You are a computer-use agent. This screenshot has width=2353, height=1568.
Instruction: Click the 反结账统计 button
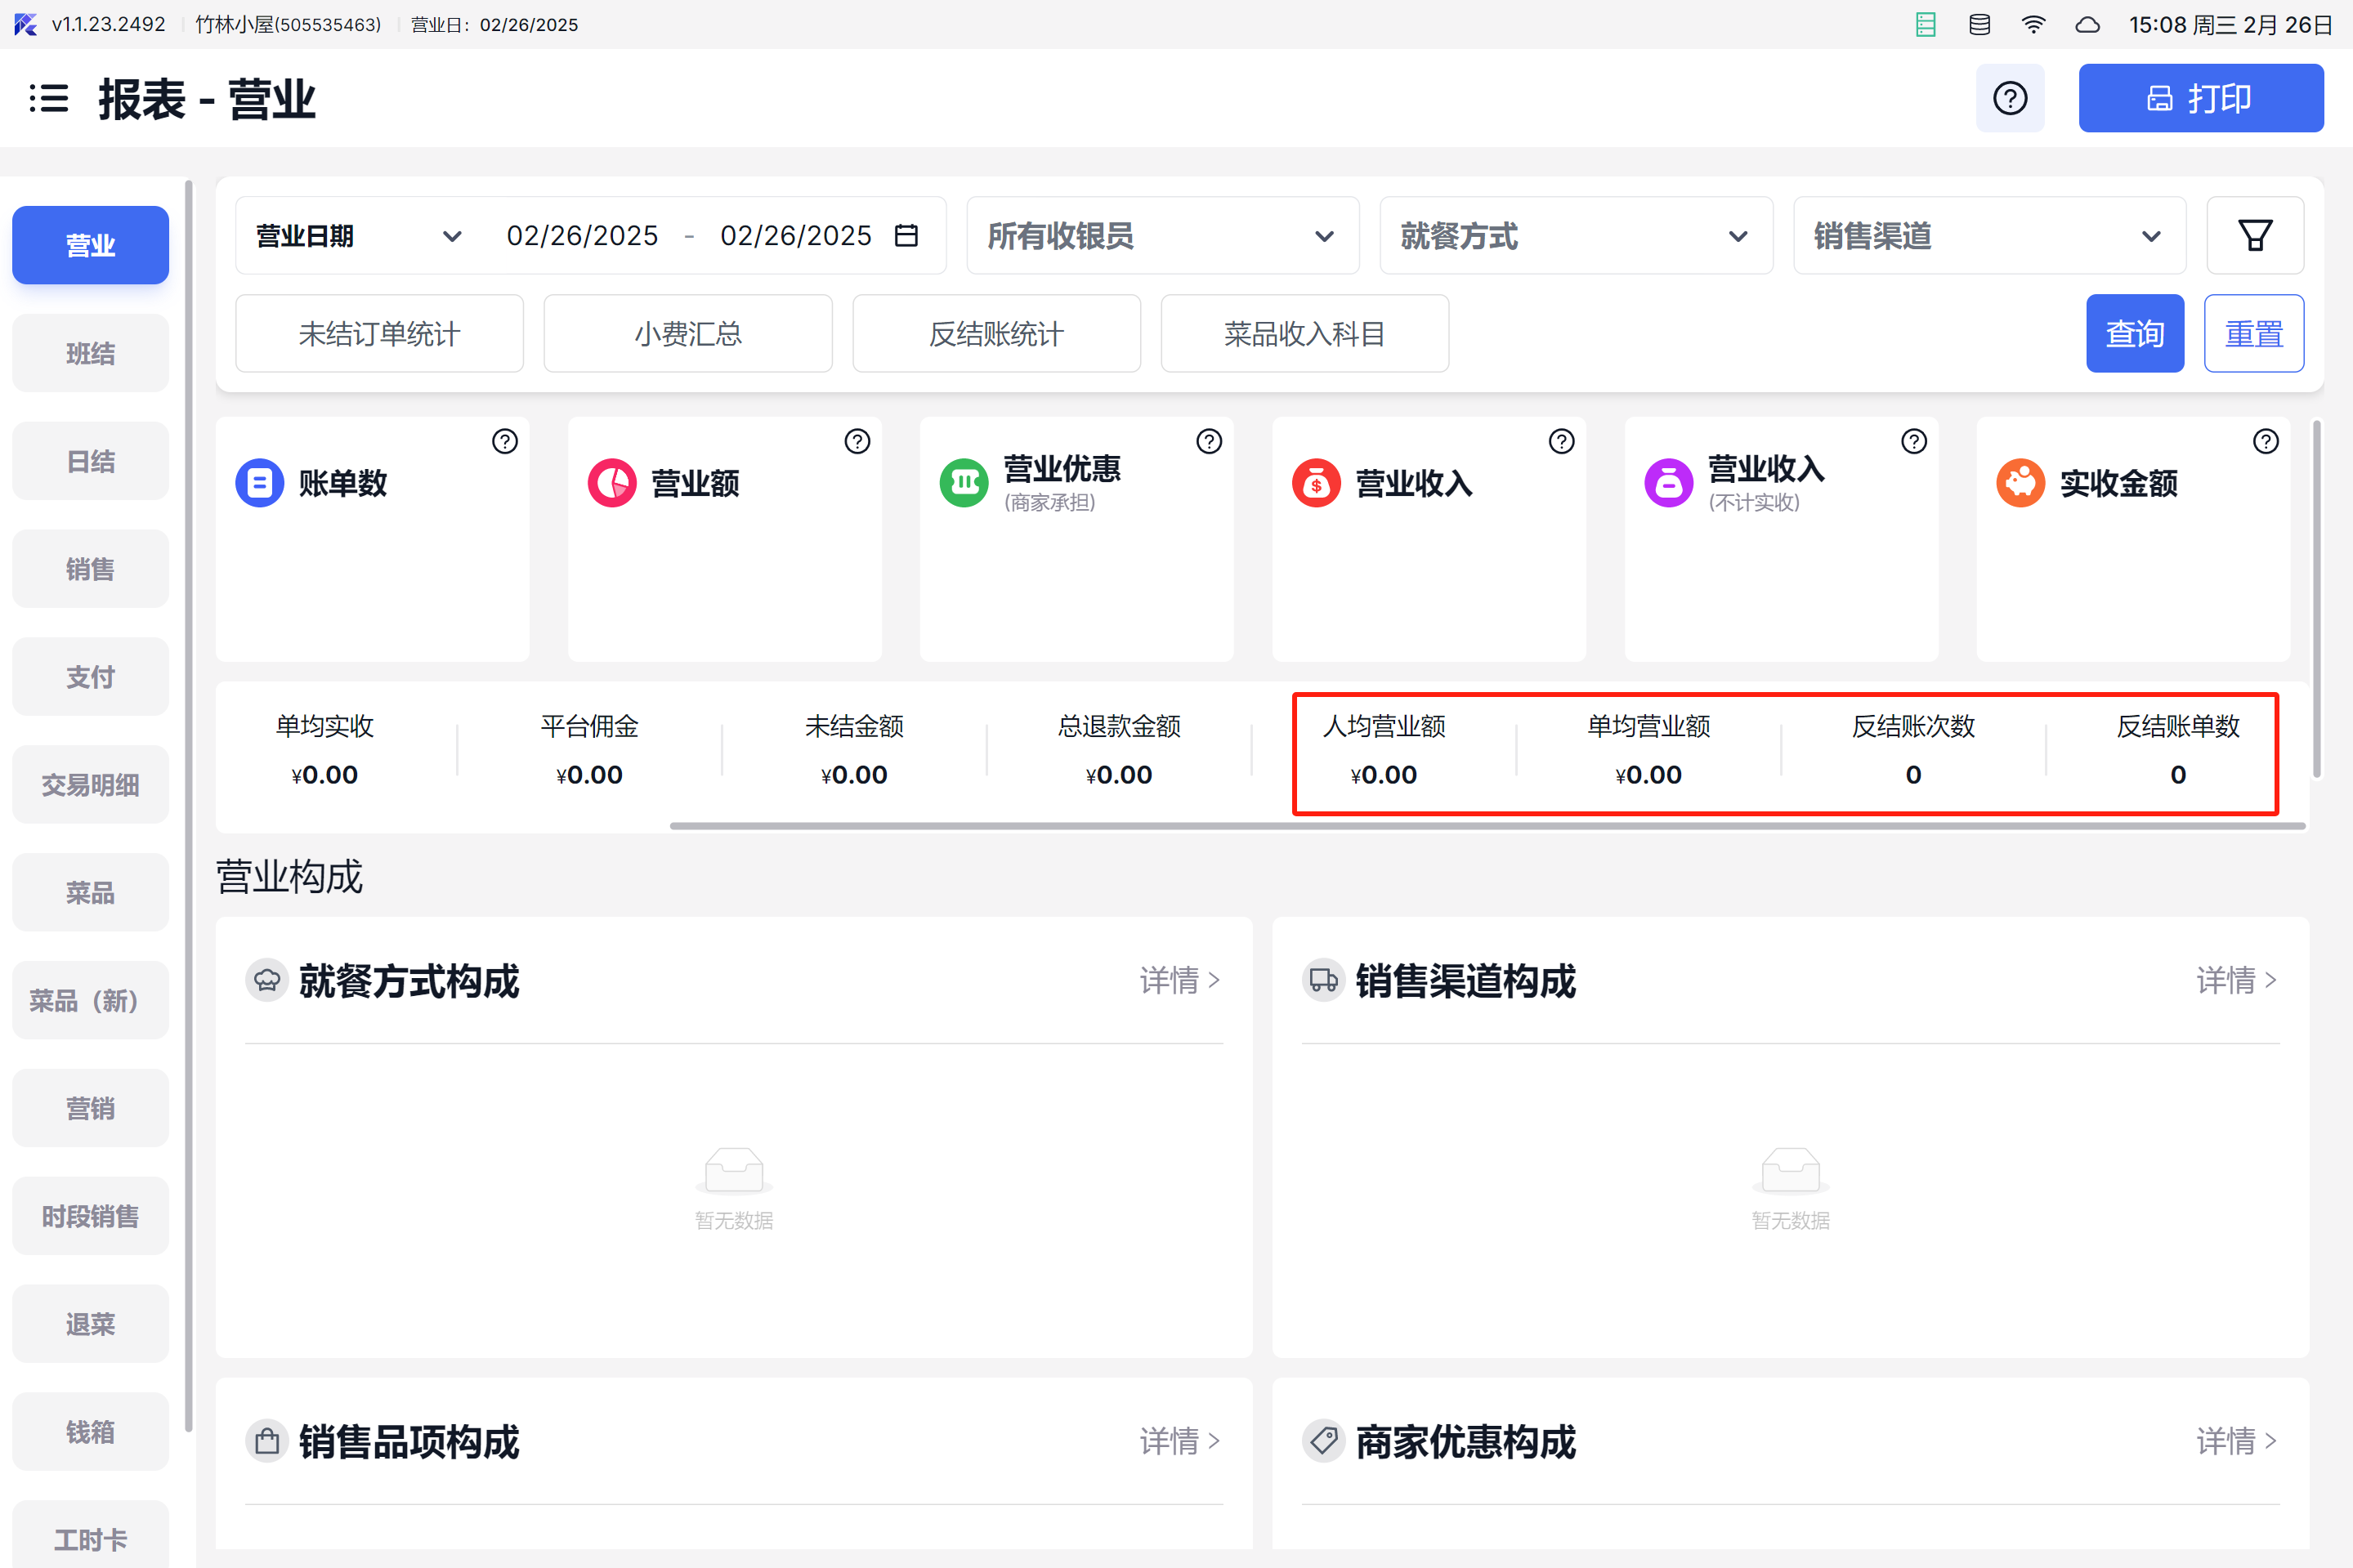[996, 333]
